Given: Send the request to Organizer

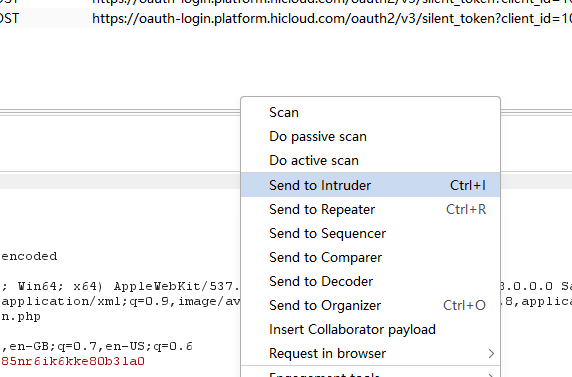Looking at the screenshot, I should coord(370,305).
